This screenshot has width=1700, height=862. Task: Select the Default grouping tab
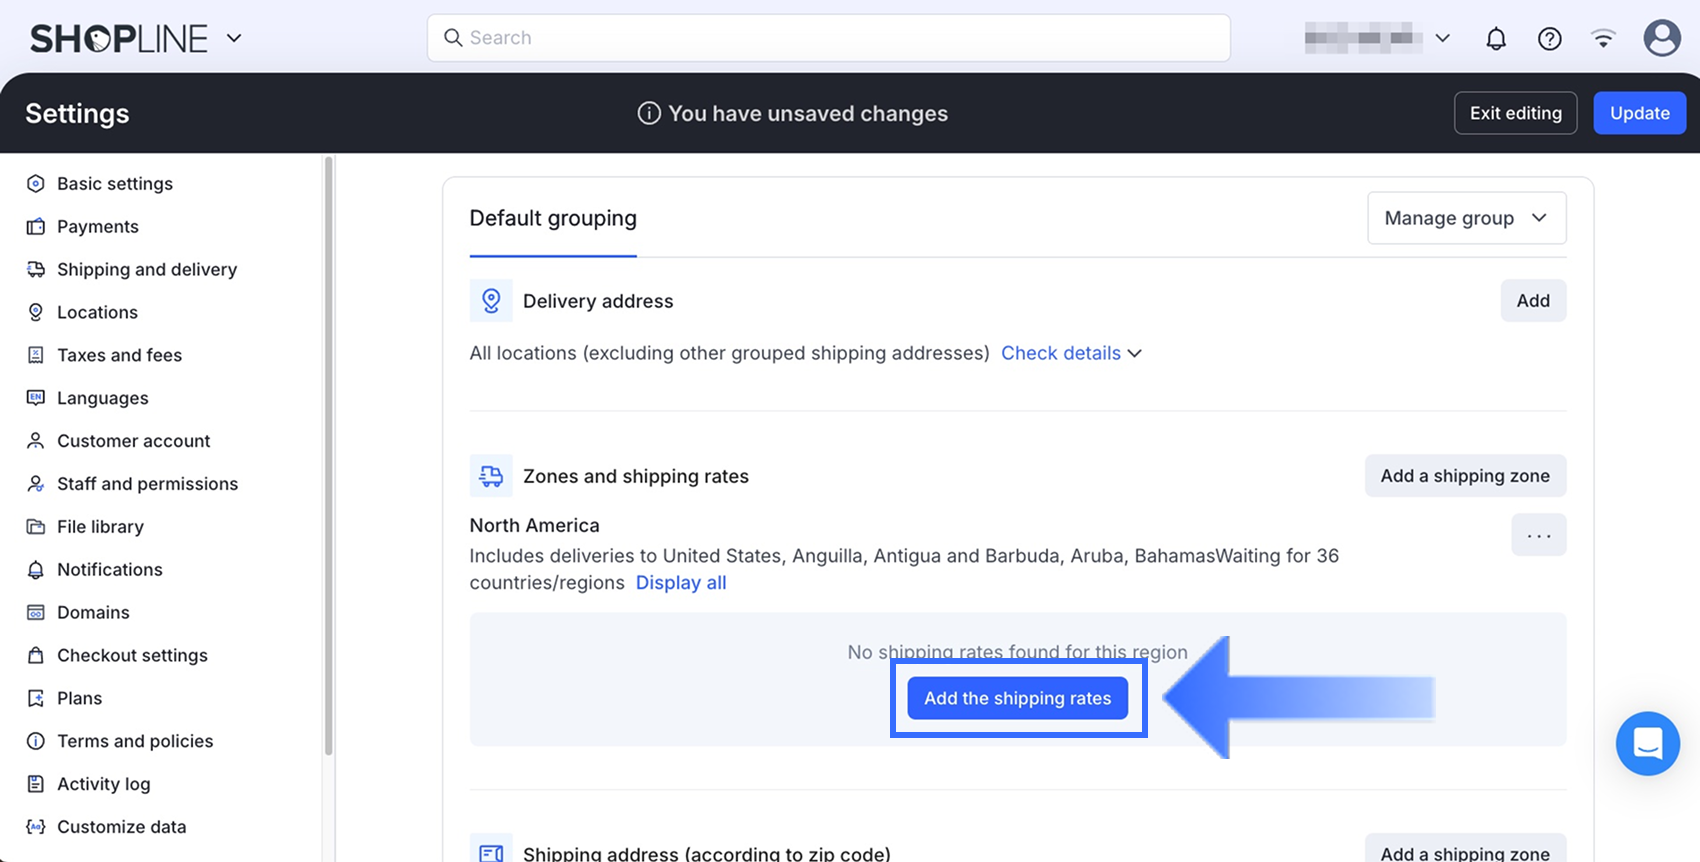point(553,218)
